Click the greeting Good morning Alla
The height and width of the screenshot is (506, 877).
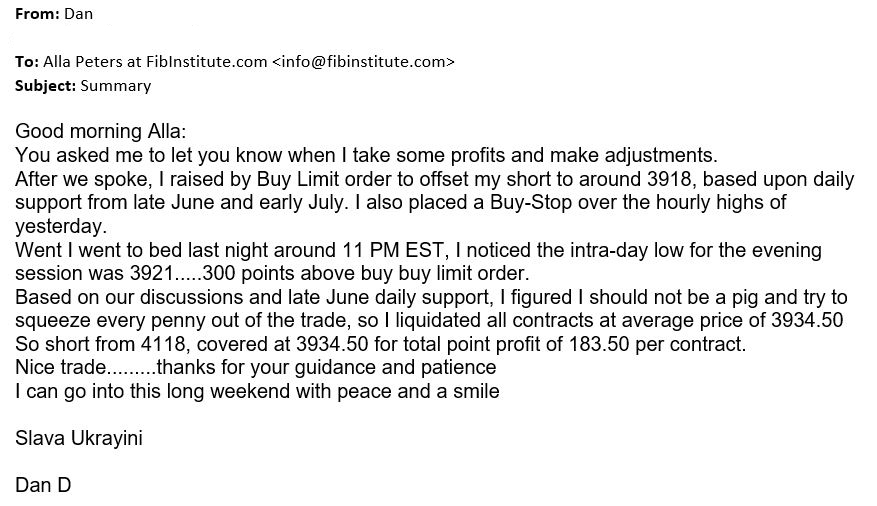(101, 131)
